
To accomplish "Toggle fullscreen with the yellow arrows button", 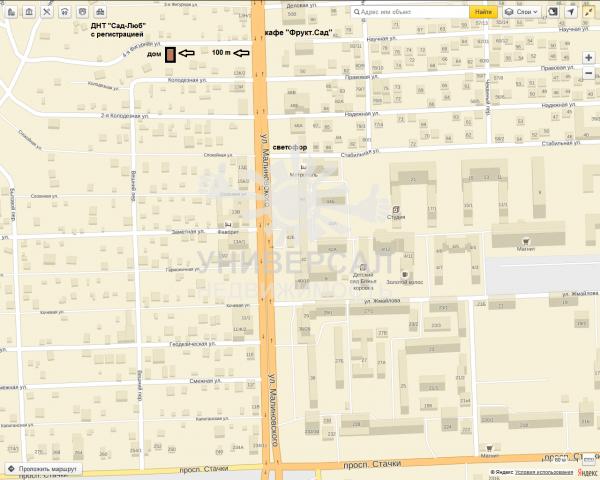I will (x=590, y=11).
